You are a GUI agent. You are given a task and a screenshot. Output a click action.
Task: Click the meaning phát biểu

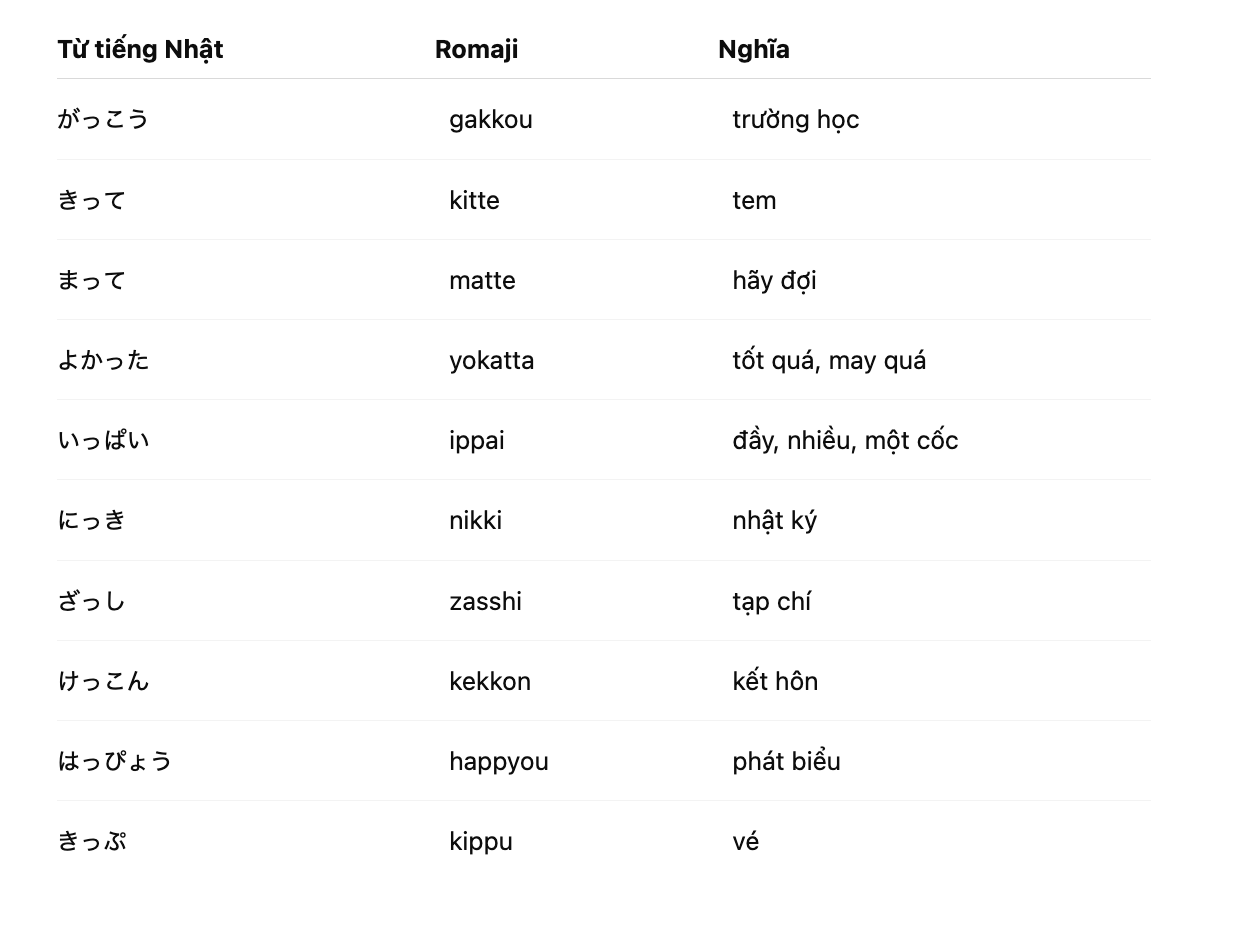[x=786, y=762]
